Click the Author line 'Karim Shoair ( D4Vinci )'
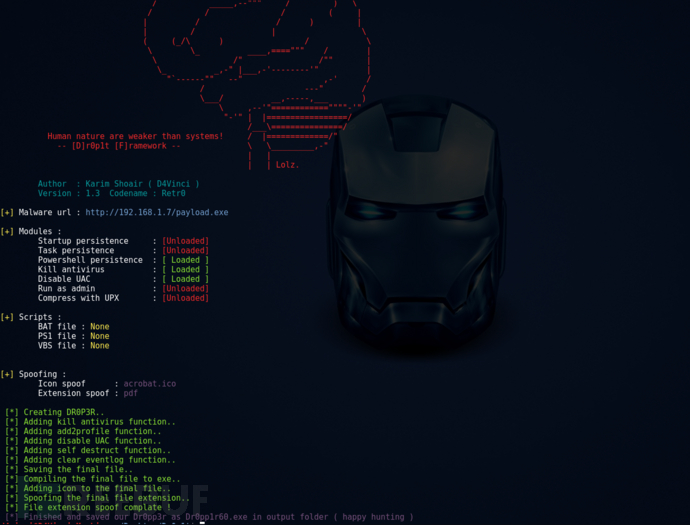Viewport: 690px width, 525px height. pyautogui.click(x=142, y=184)
